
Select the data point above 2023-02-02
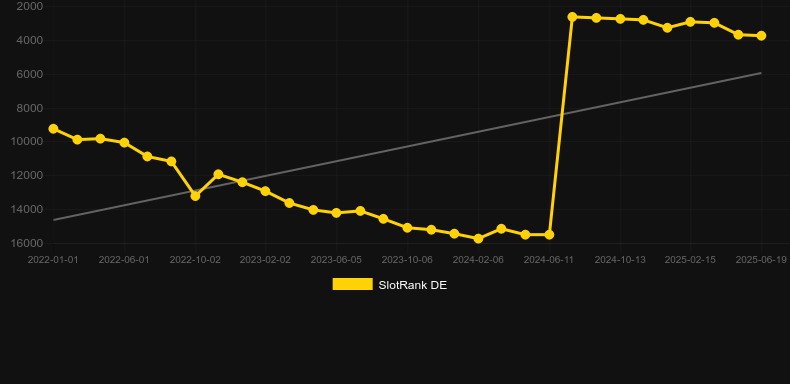266,191
